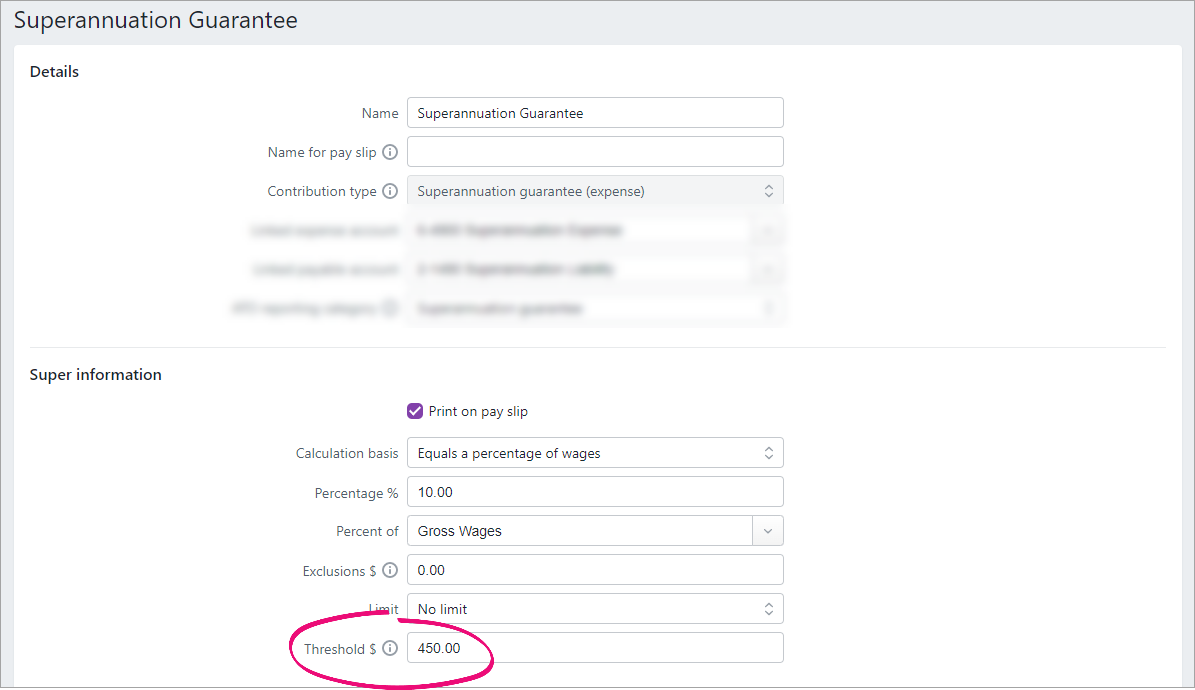The width and height of the screenshot is (1195, 690).
Task: Click the Linked payable account arrow button
Action: tap(767, 270)
